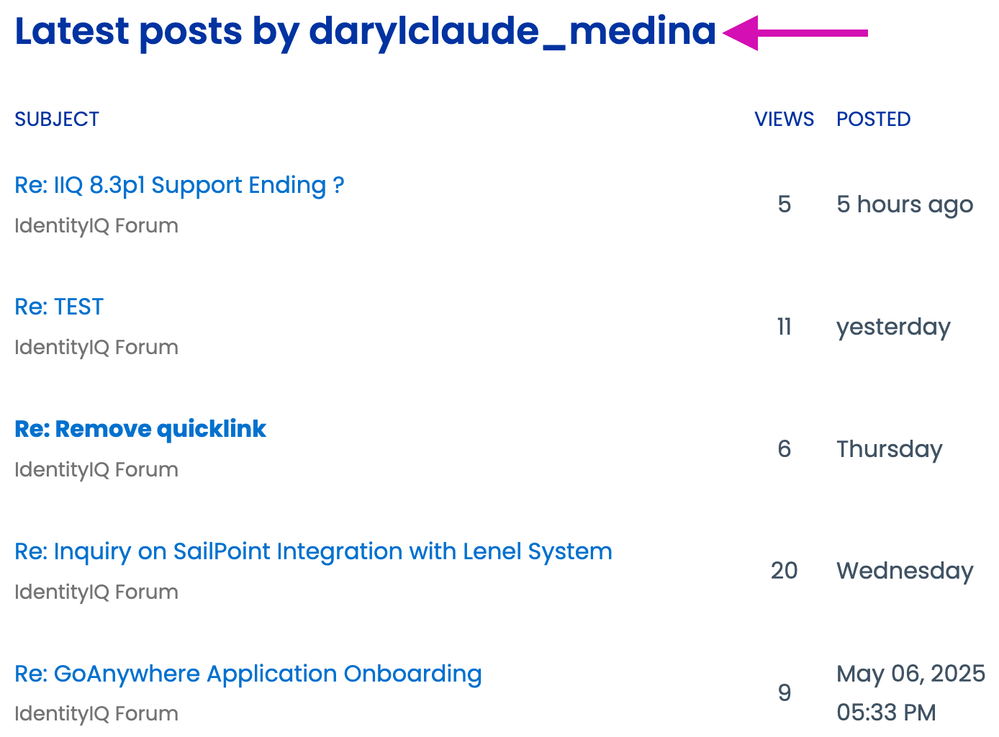
Task: Open the GoAnywhere Application Onboarding post
Action: click(x=248, y=673)
